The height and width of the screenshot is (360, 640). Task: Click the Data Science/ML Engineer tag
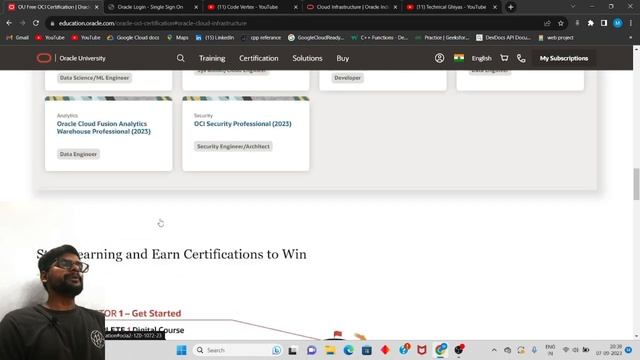coord(94,78)
